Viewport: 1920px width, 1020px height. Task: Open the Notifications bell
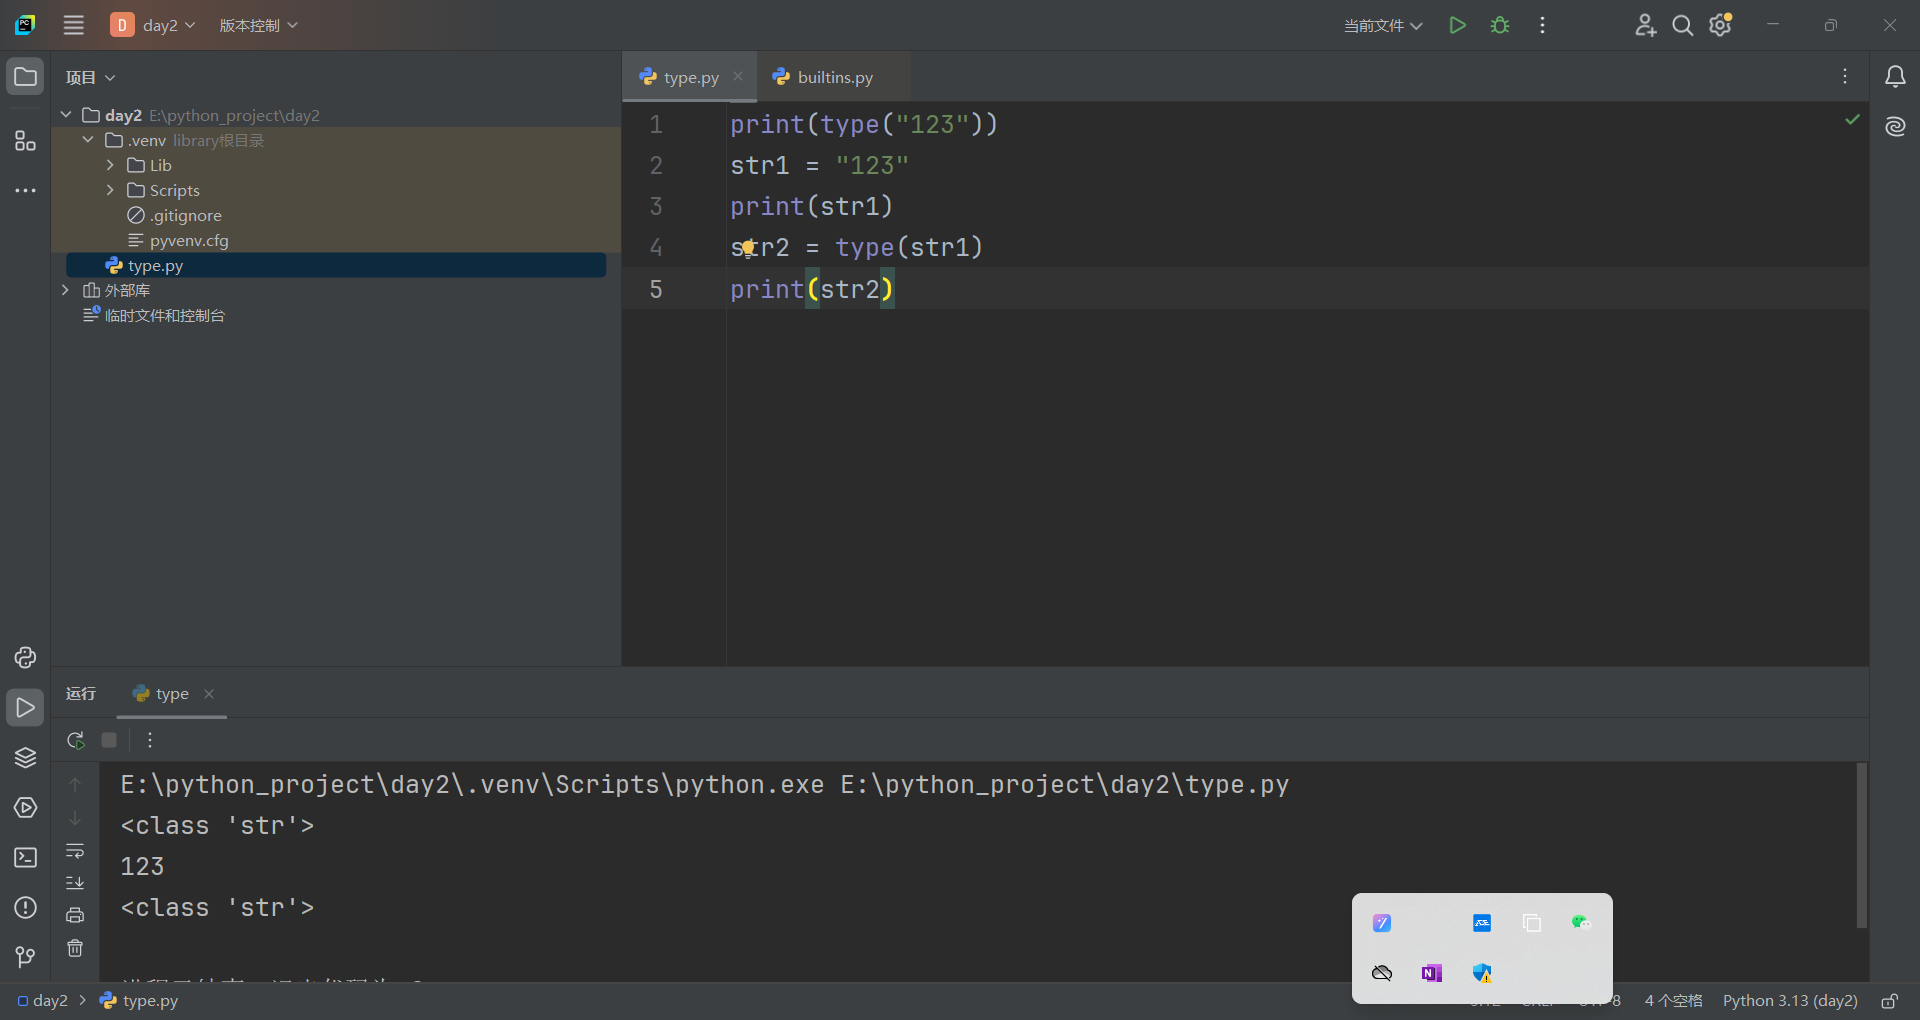tap(1896, 76)
